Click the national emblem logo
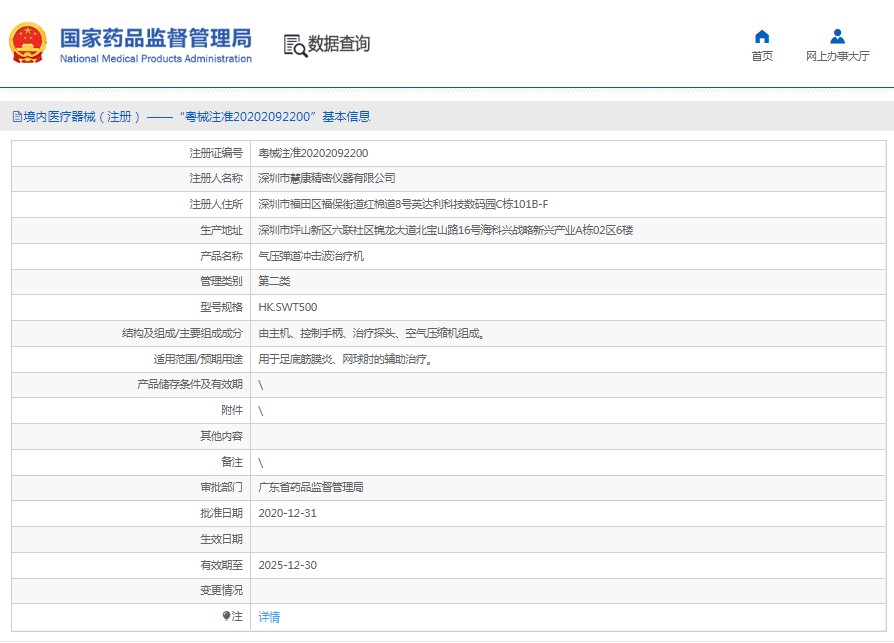The image size is (894, 643). pyautogui.click(x=27, y=43)
